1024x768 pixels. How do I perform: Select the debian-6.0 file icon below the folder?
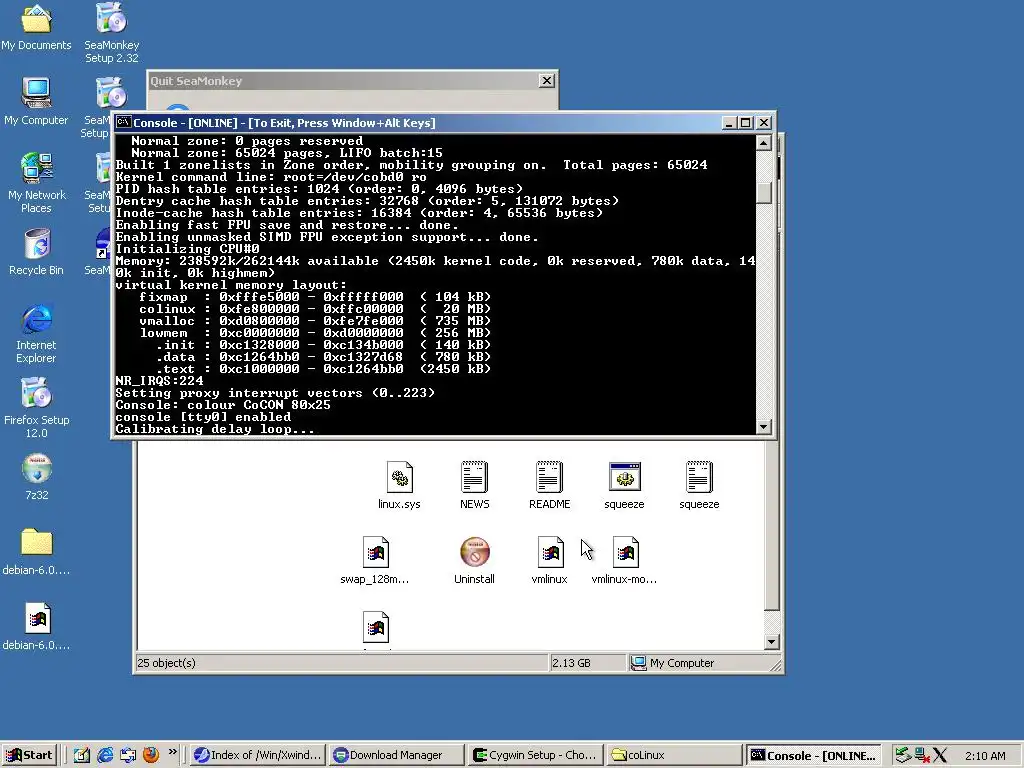(x=37, y=627)
